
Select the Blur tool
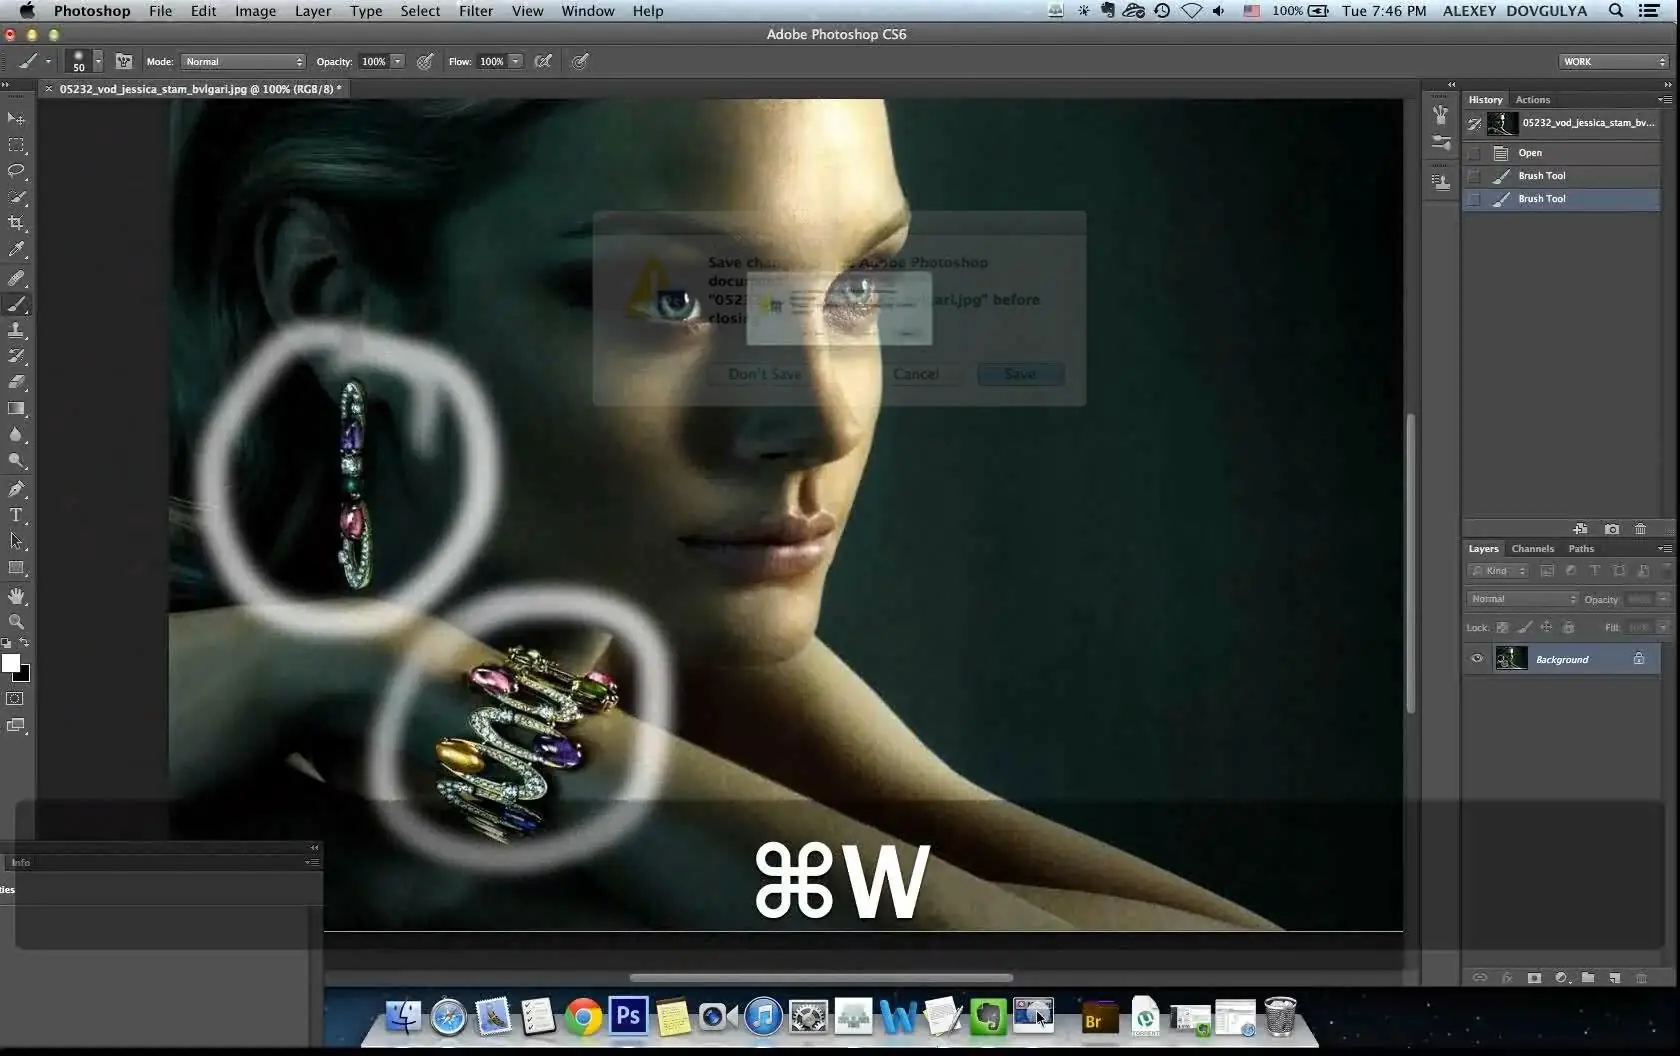click(16, 435)
